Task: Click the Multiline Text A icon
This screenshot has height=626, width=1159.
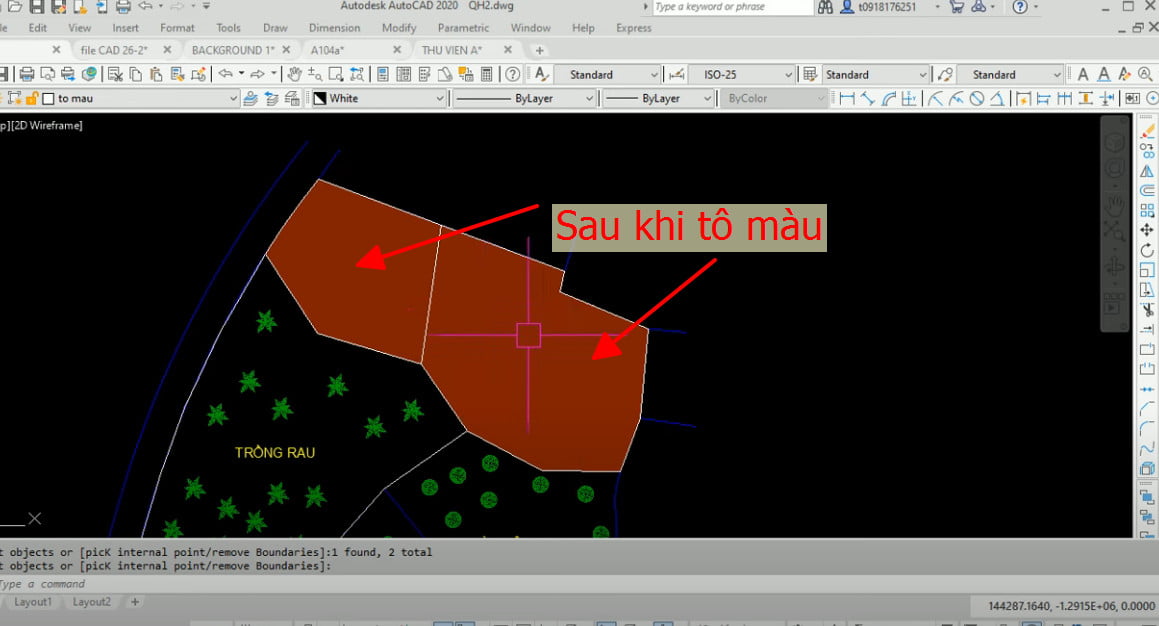Action: (x=1083, y=74)
